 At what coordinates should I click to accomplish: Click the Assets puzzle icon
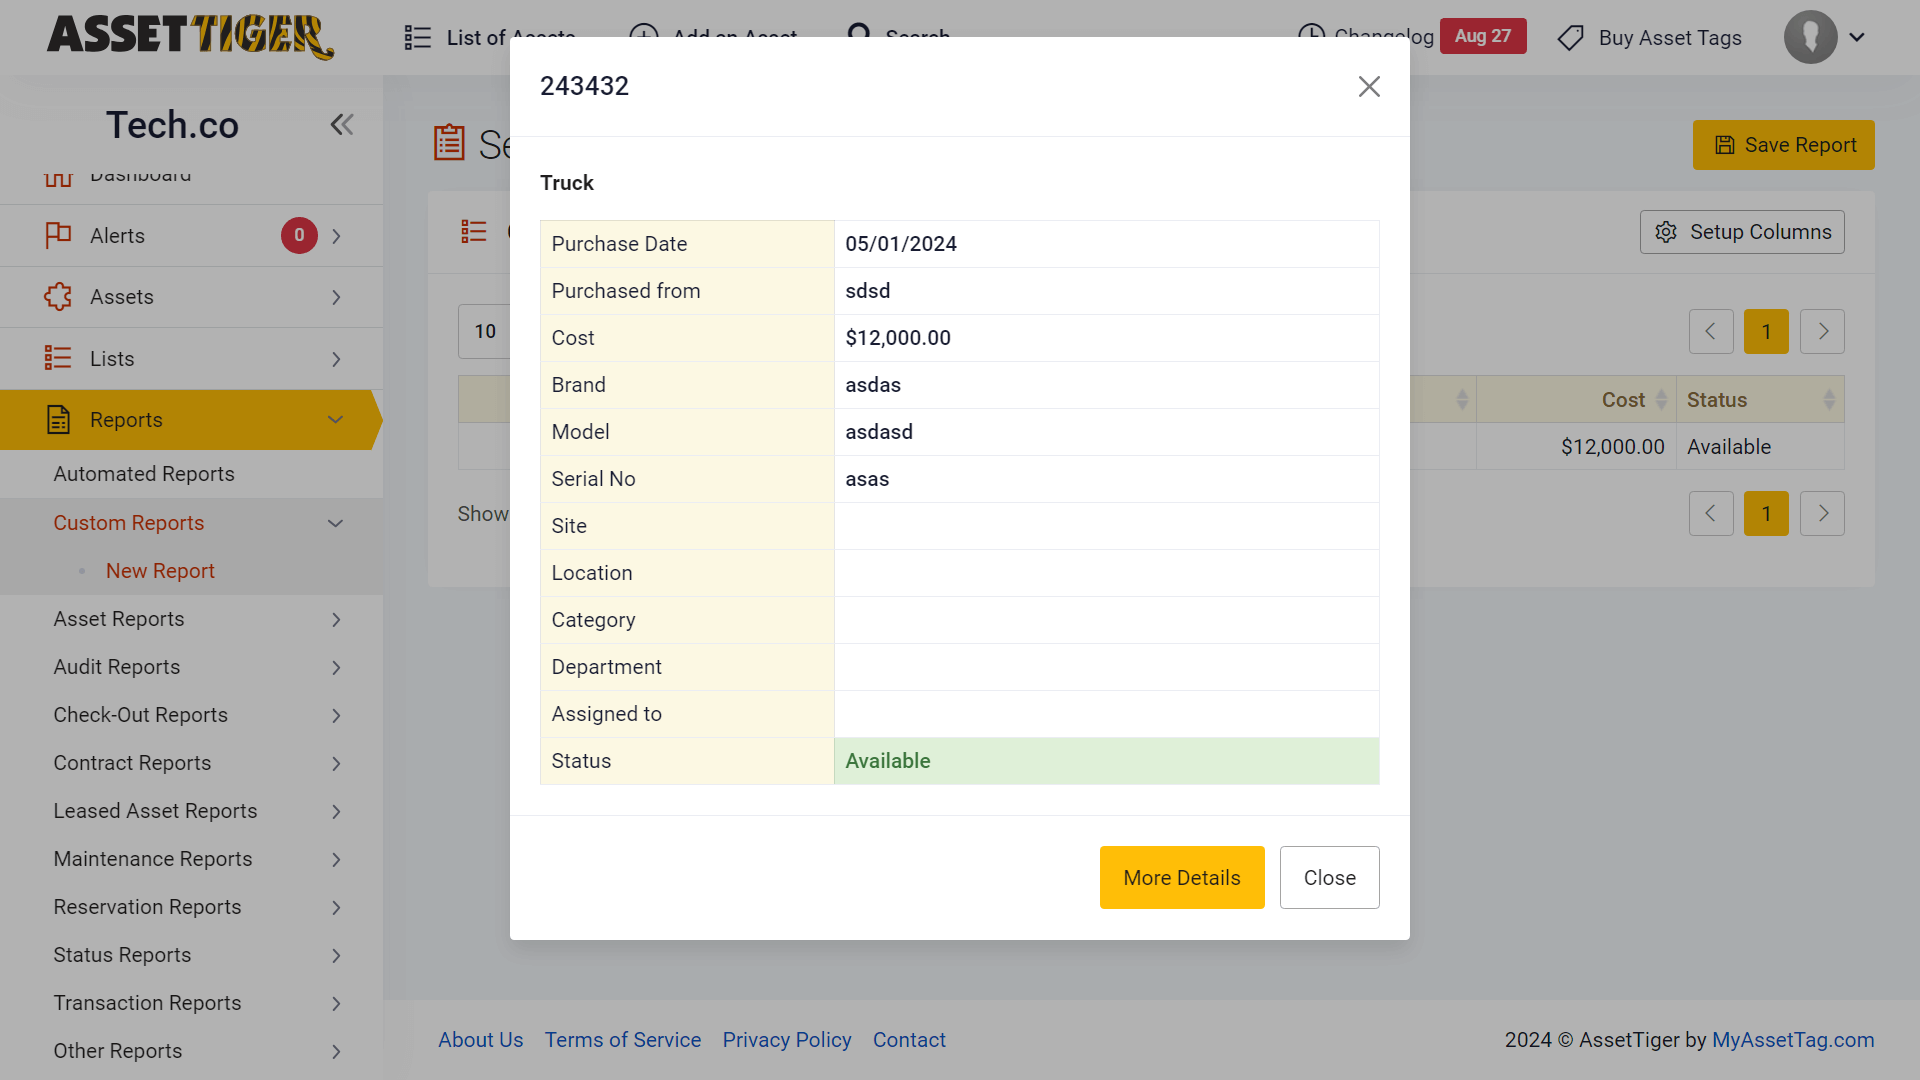58,297
